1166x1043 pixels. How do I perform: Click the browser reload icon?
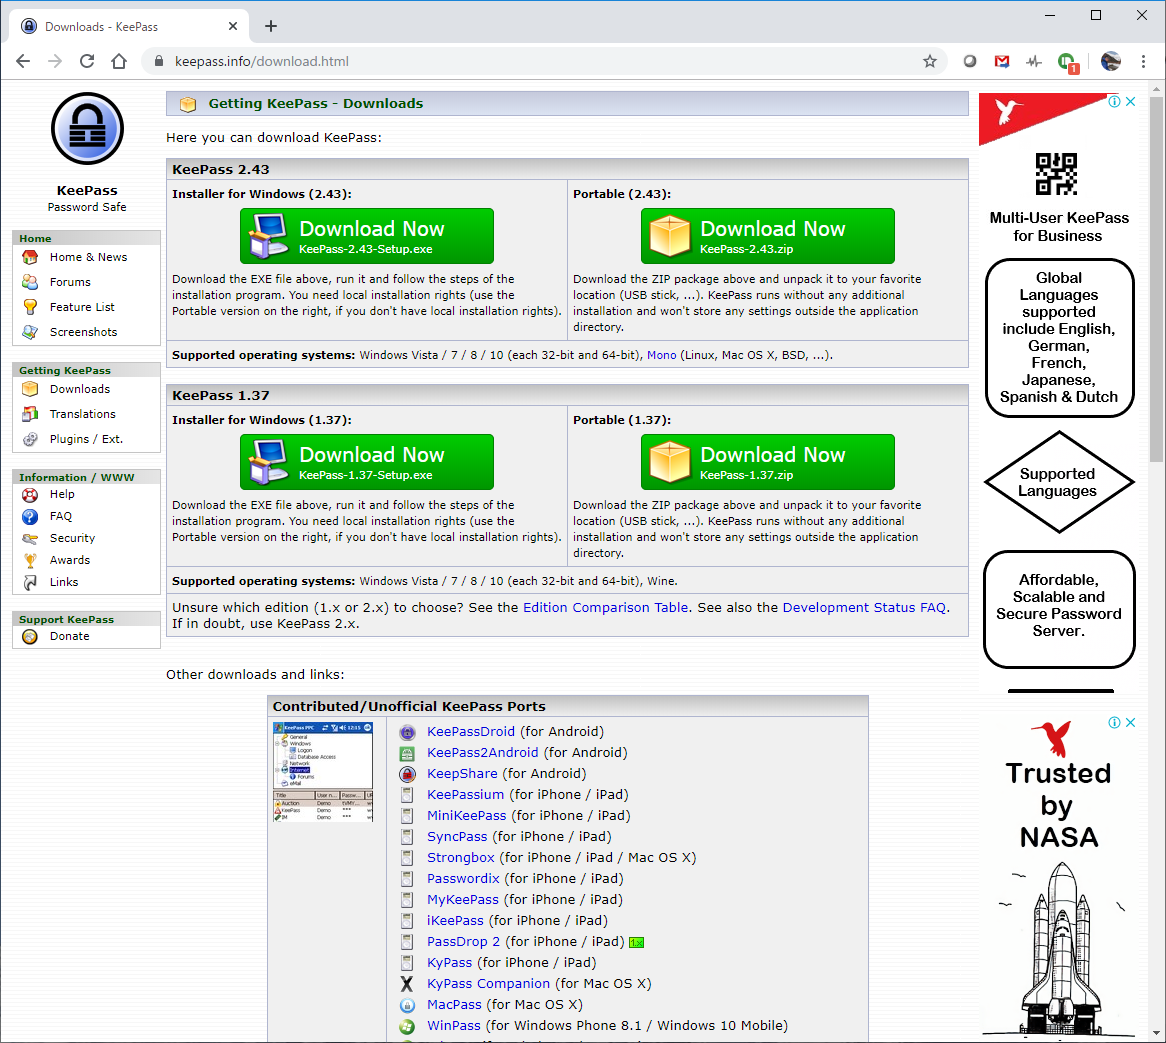click(x=87, y=61)
